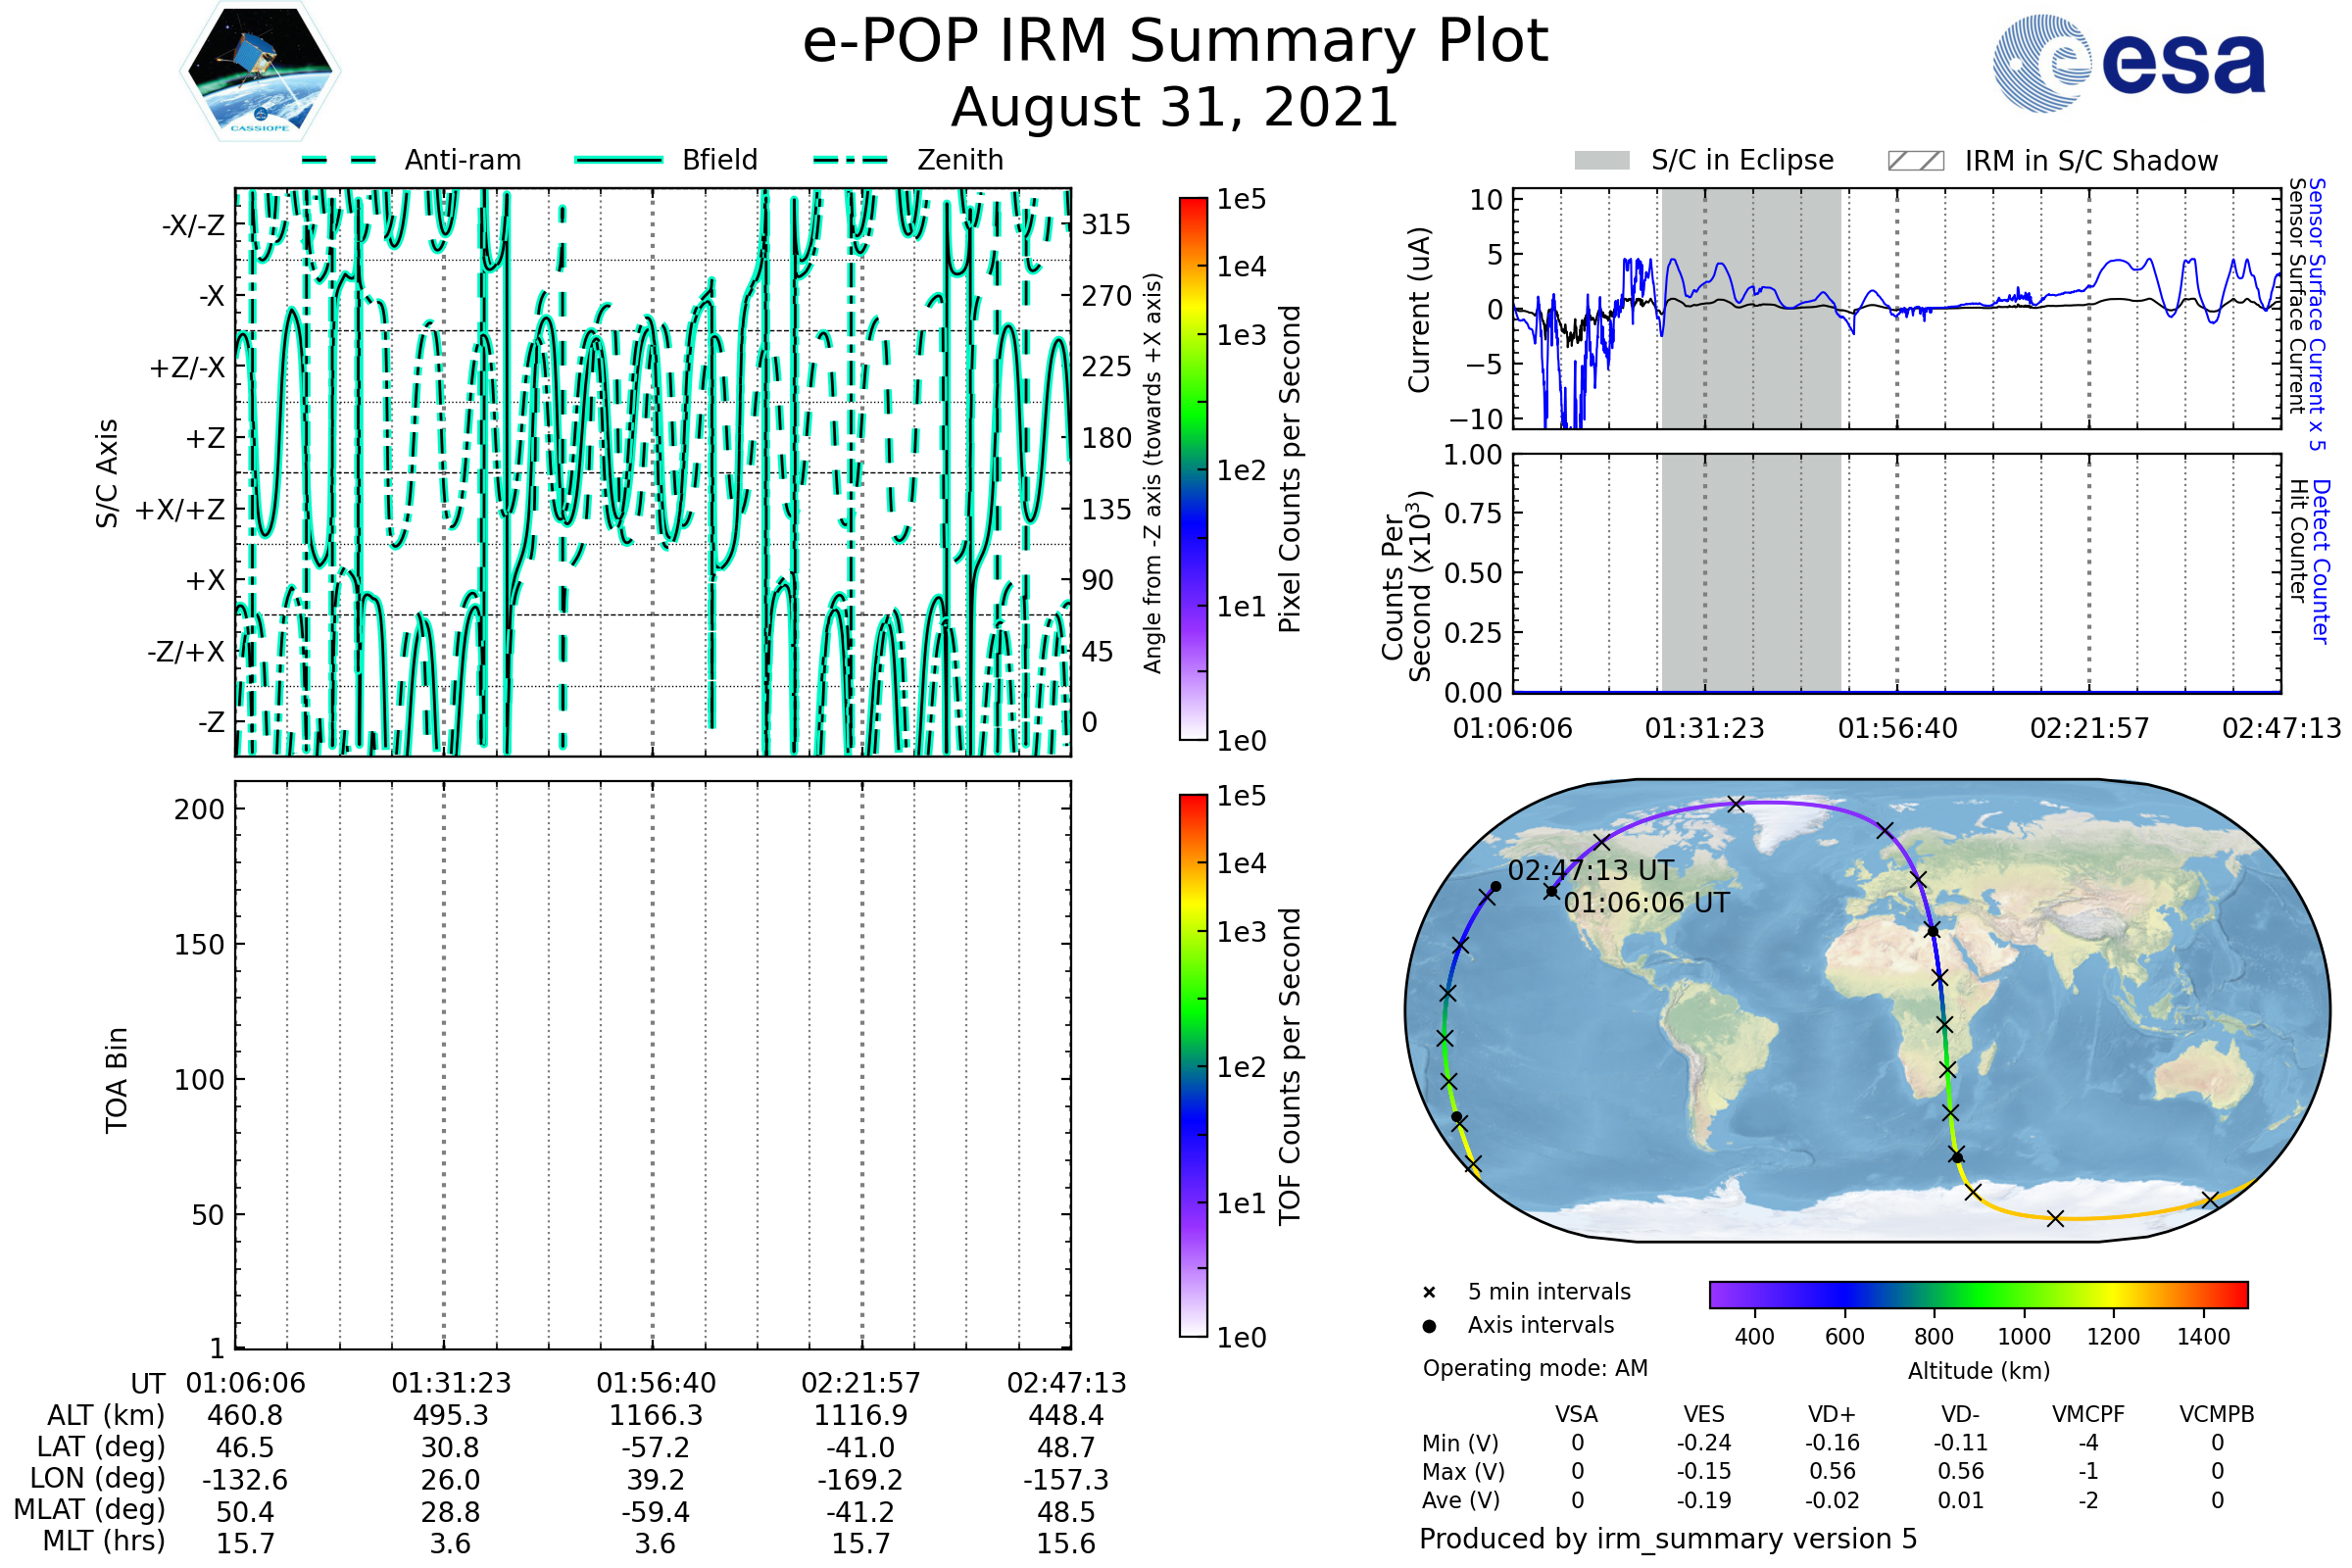
Task: Click the 01:06:06 UT label on map
Action: pos(1647,903)
